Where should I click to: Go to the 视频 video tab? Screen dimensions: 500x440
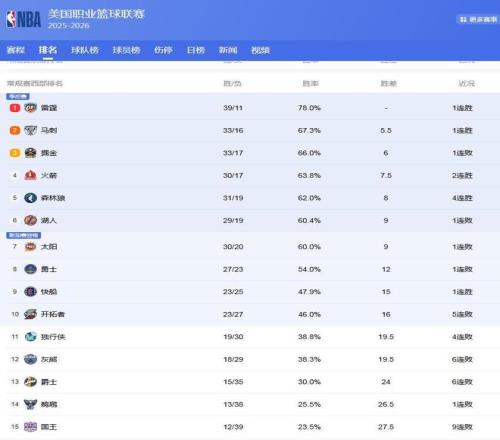[260, 50]
